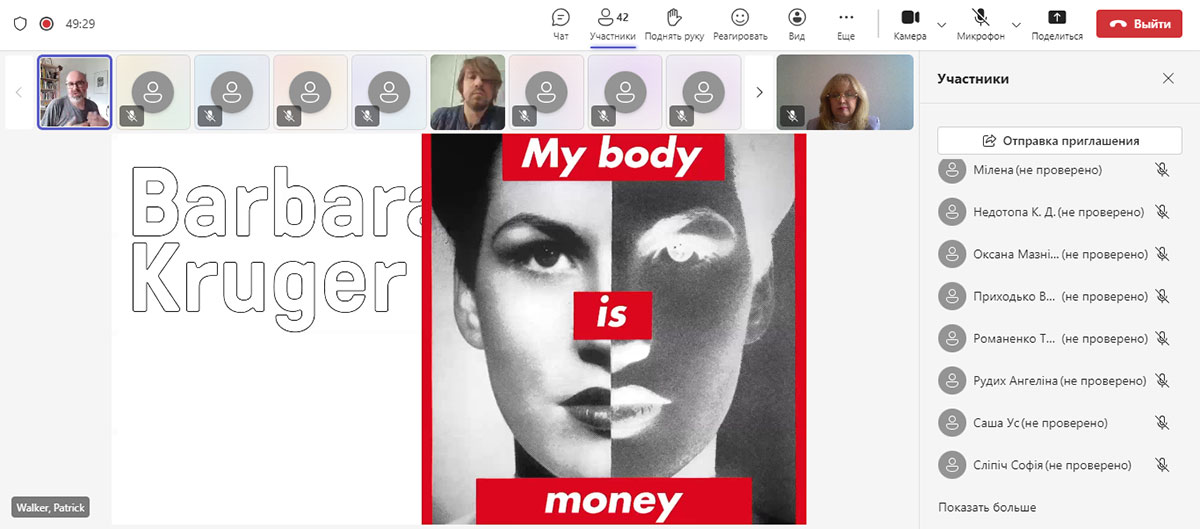
Task: Click the meeting timer 49:29
Action: pyautogui.click(x=80, y=23)
